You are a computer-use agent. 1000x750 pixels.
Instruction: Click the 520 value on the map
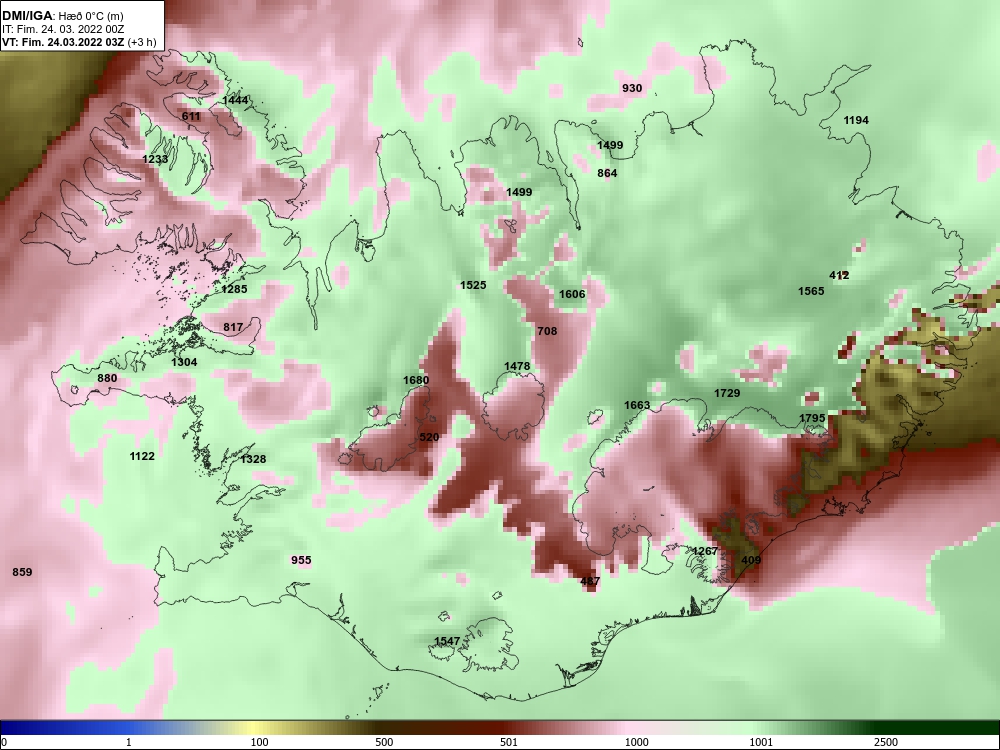429,438
